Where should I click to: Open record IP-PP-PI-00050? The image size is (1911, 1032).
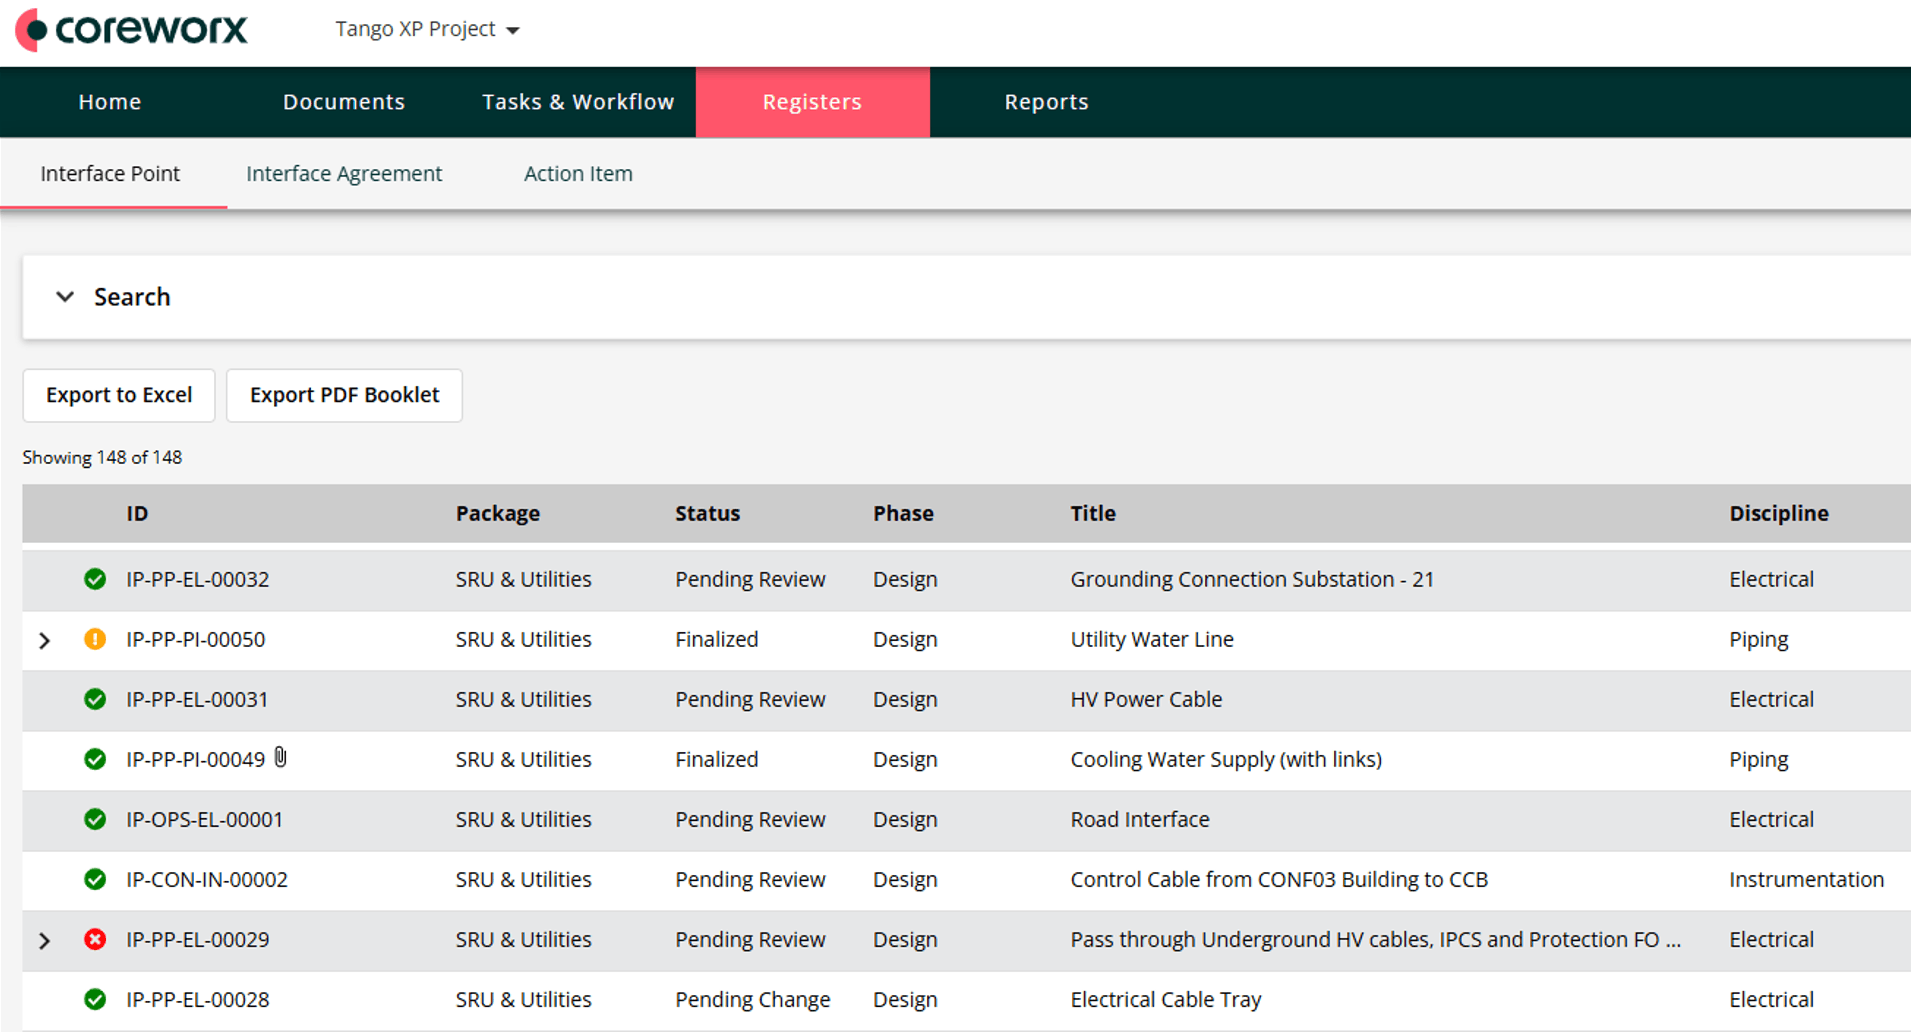click(195, 639)
